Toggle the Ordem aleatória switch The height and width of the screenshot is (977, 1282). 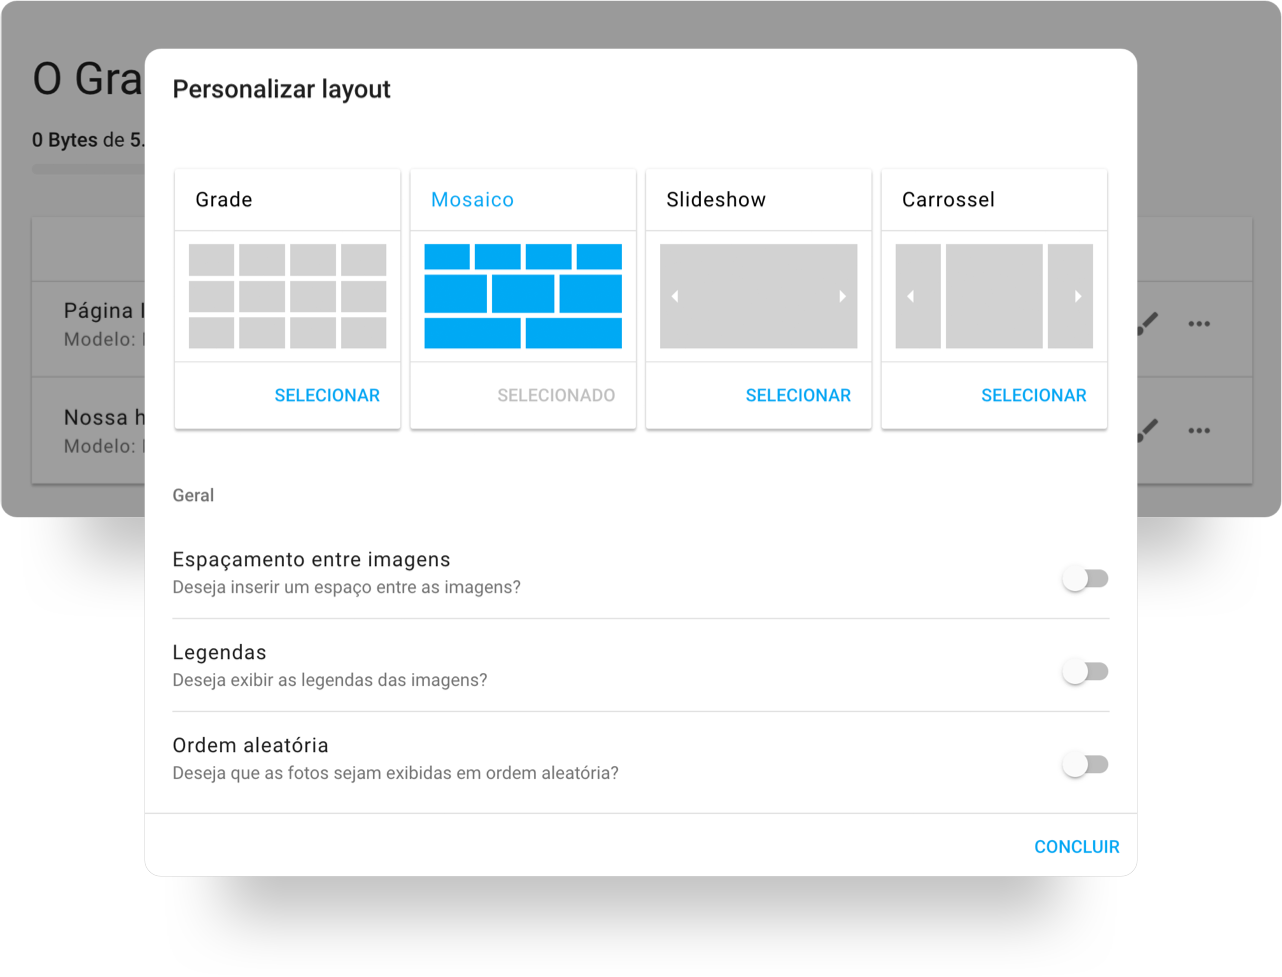pos(1085,764)
